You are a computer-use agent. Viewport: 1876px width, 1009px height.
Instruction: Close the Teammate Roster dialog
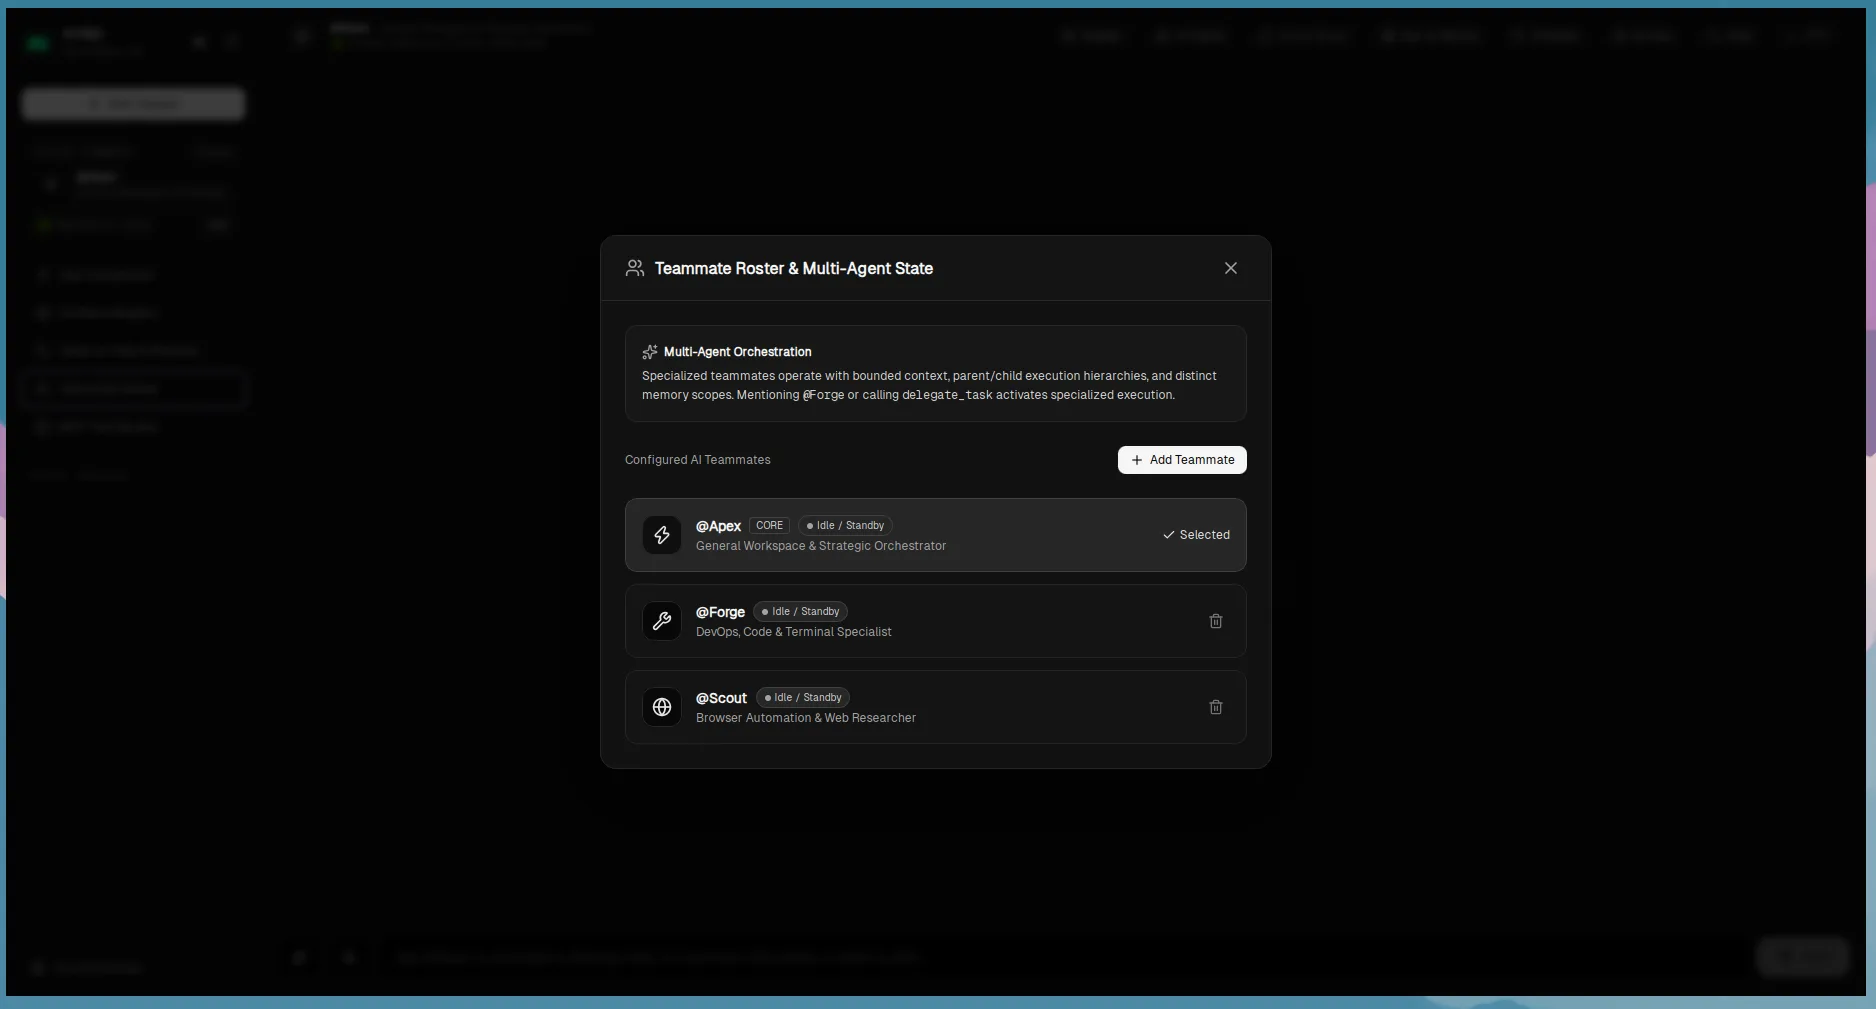(x=1231, y=268)
